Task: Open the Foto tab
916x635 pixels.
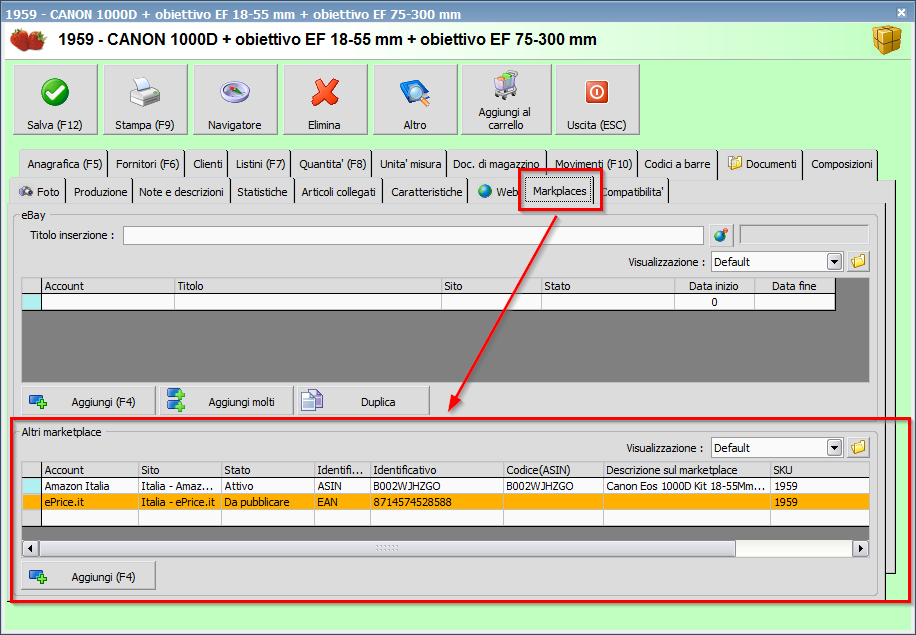Action: tap(39, 192)
